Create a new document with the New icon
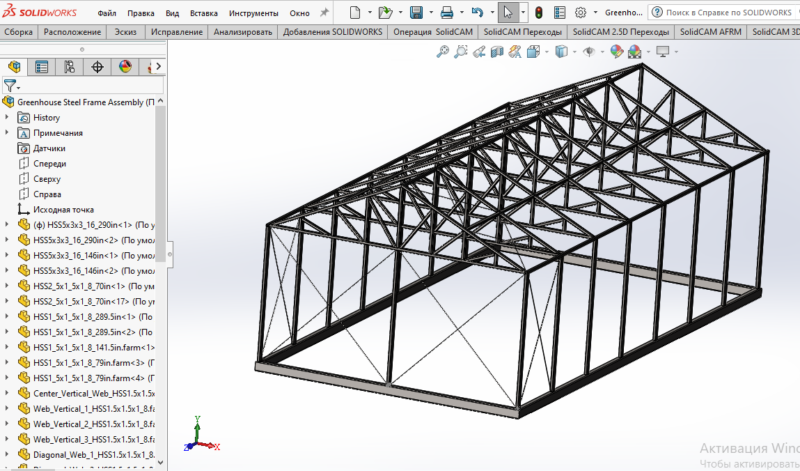This screenshot has height=471, width=800. tap(355, 12)
